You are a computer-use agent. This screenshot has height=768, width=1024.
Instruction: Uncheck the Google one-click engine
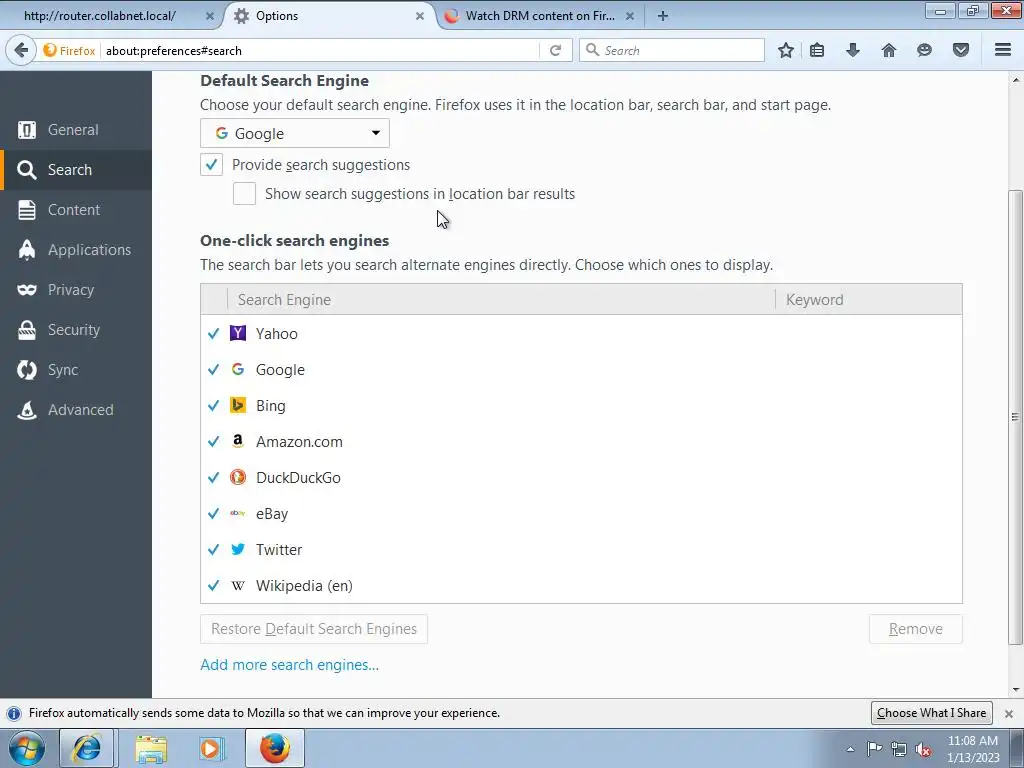coord(213,370)
